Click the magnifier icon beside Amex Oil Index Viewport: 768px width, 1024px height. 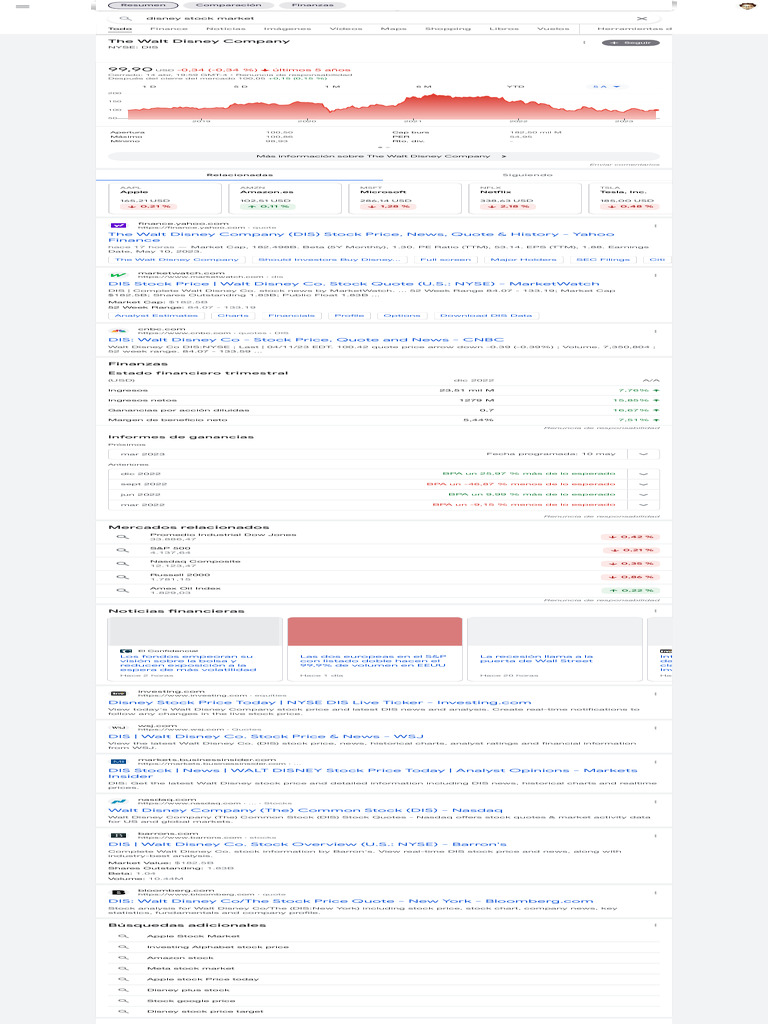(x=122, y=590)
